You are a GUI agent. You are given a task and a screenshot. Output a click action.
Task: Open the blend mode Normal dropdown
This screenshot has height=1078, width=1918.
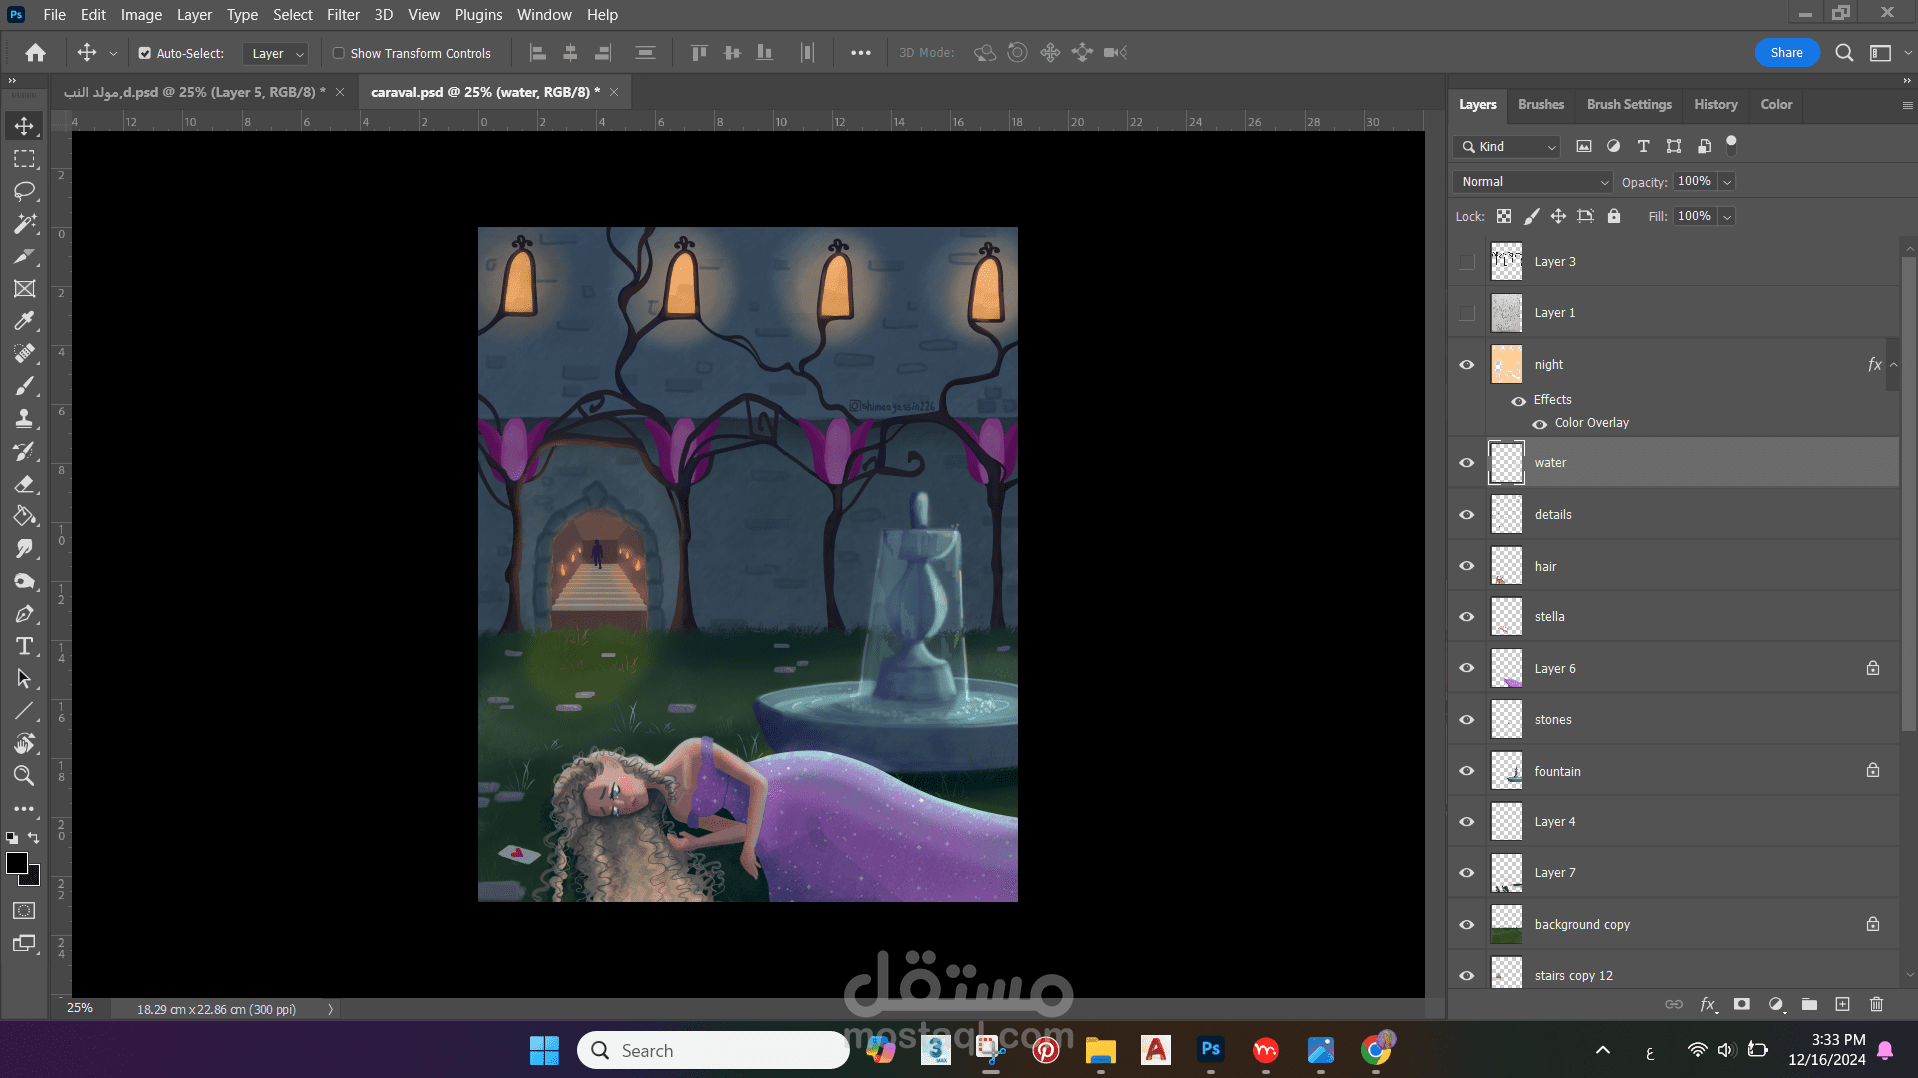click(1532, 182)
